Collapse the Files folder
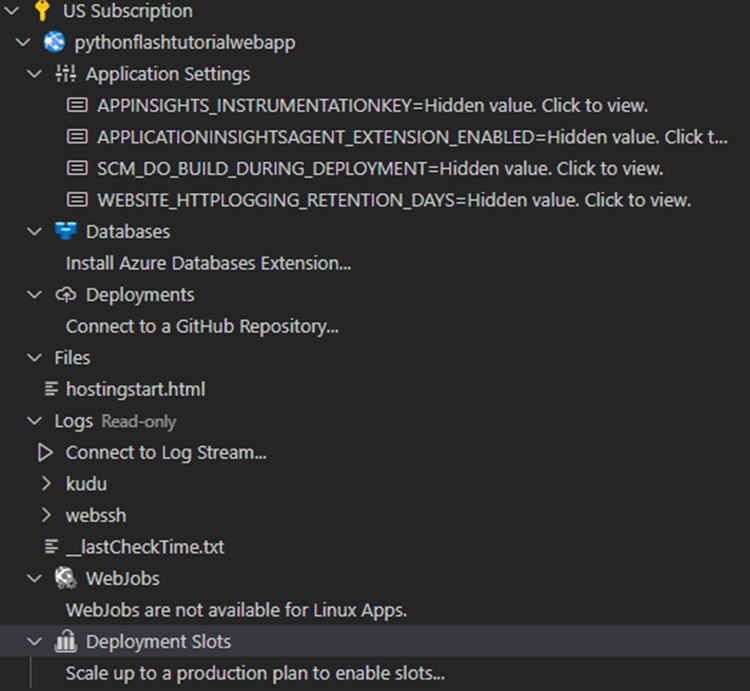 (x=34, y=358)
